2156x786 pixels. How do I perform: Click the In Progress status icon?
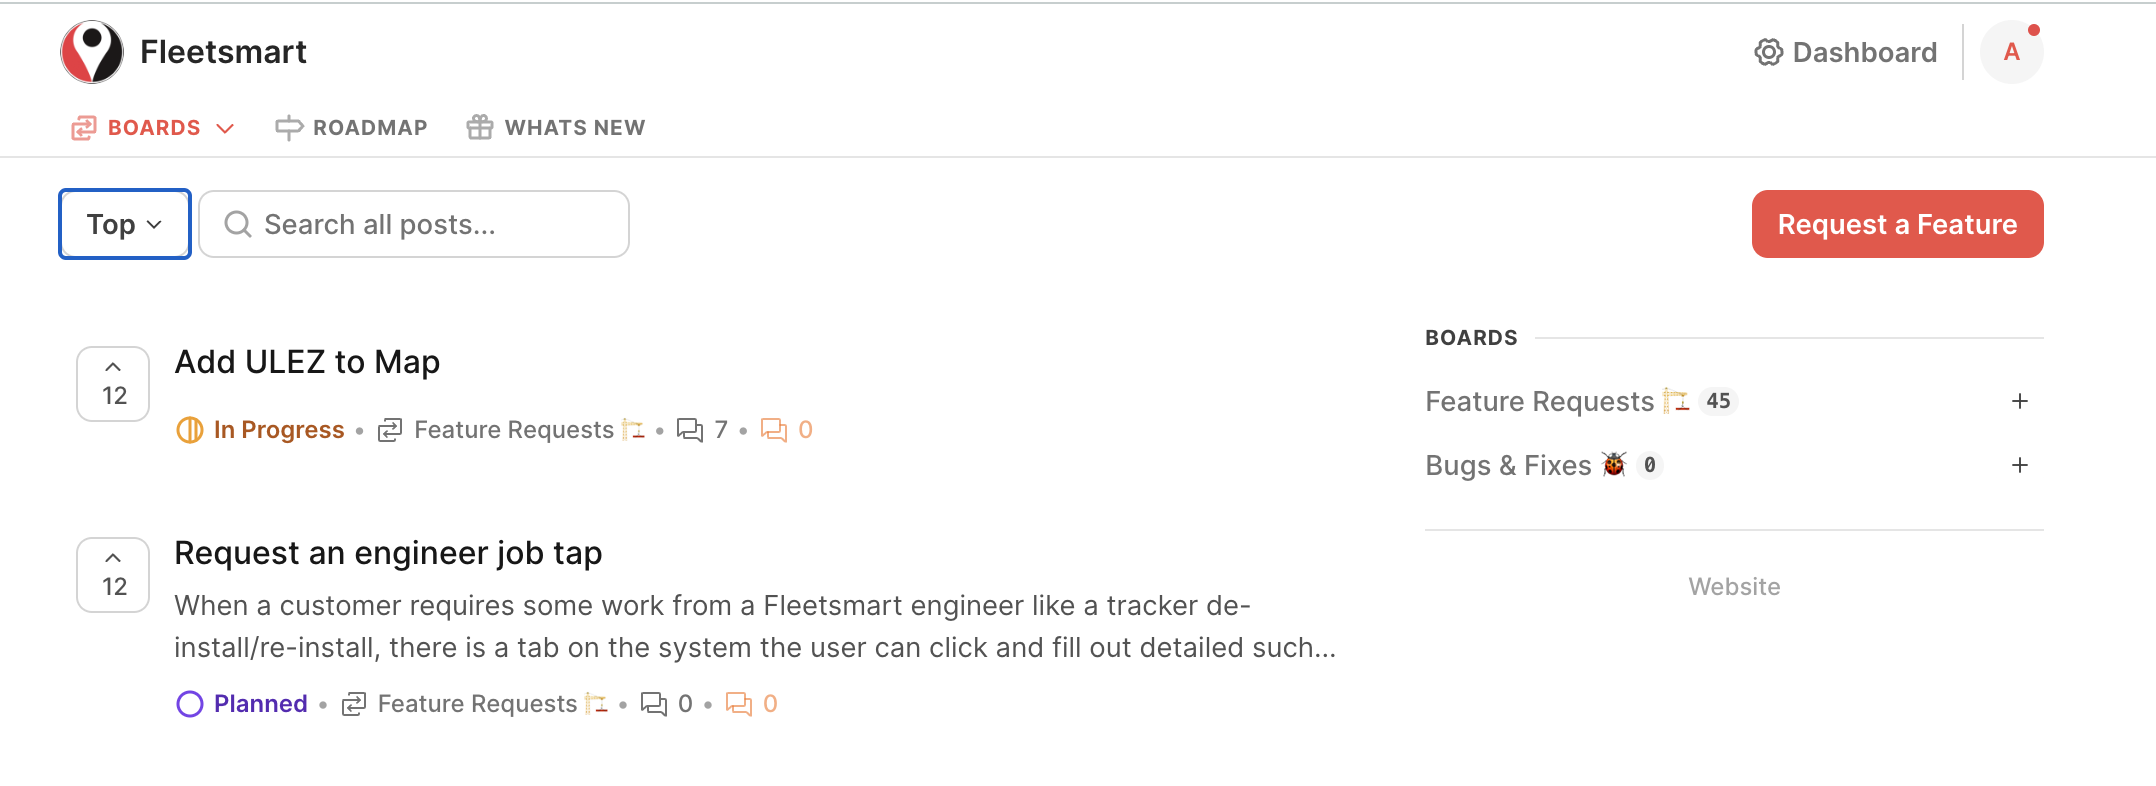tap(189, 430)
